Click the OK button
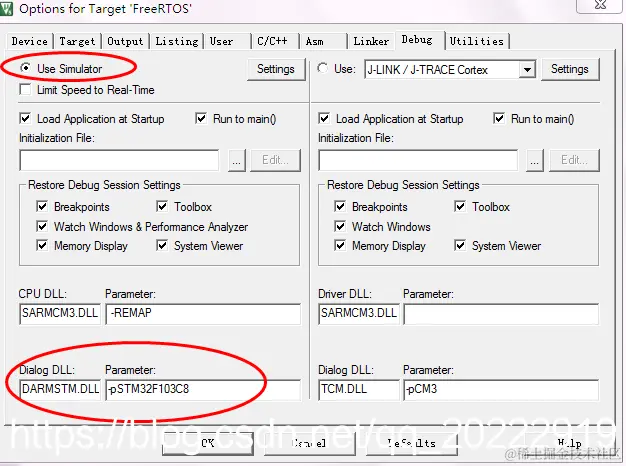Screen dimensions: 626x466 208,443
